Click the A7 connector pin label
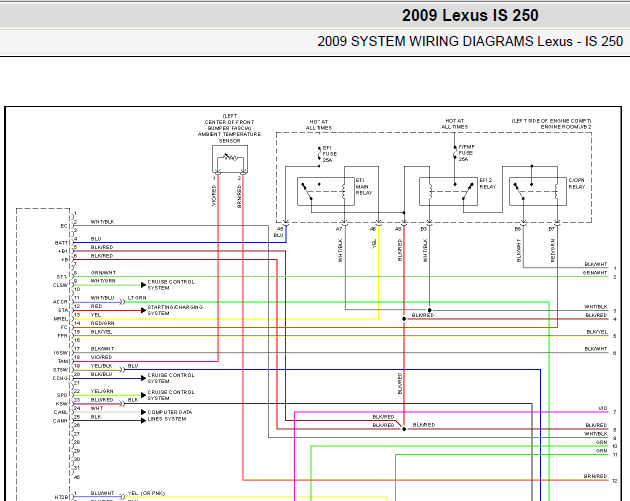The width and height of the screenshot is (630, 501). click(339, 229)
